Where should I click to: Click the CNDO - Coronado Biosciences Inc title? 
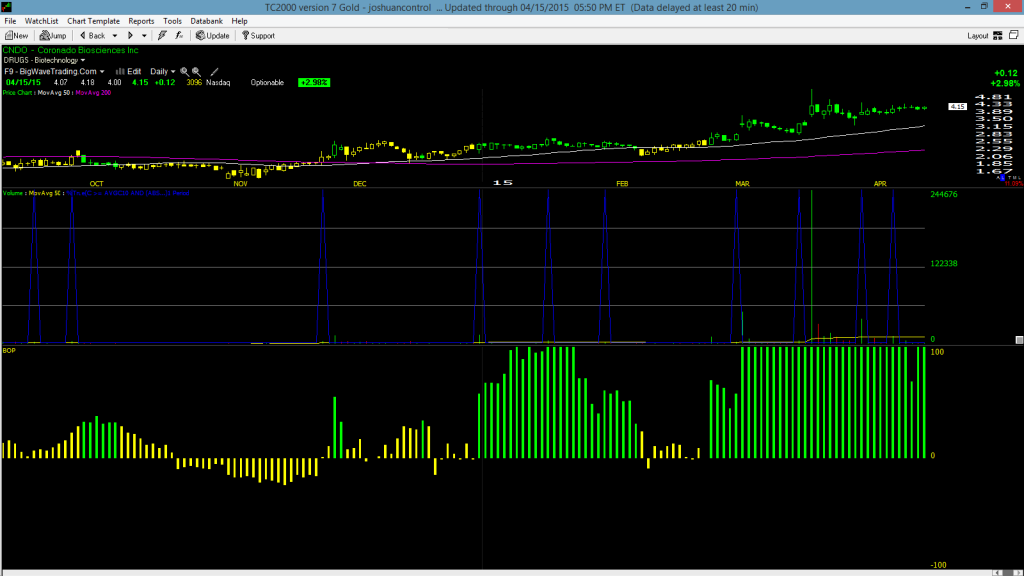(71, 50)
